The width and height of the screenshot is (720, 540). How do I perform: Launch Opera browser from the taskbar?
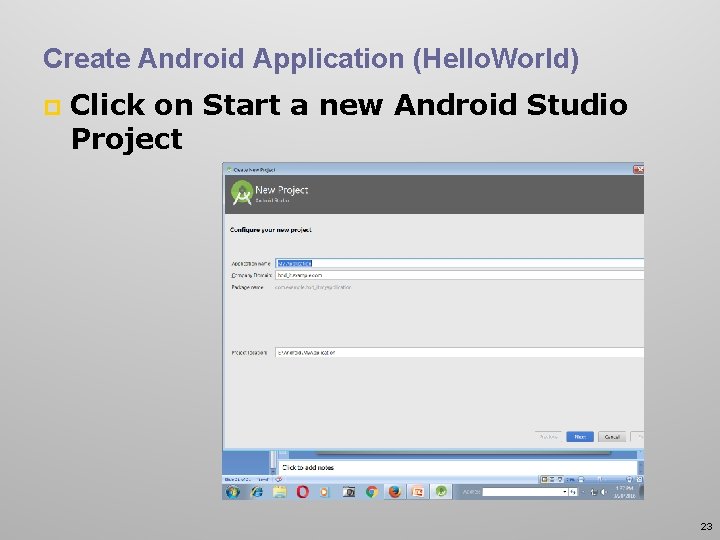click(302, 492)
